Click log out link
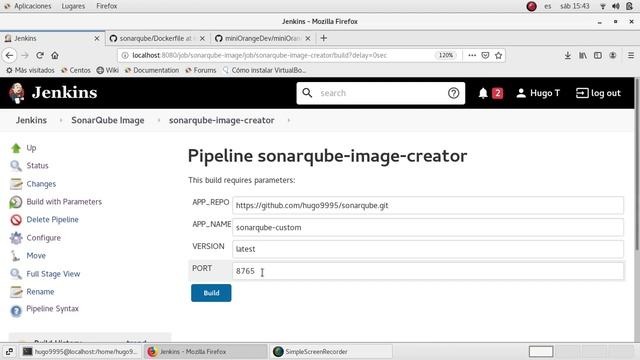Screen dimensions: 640x360 (598, 93)
